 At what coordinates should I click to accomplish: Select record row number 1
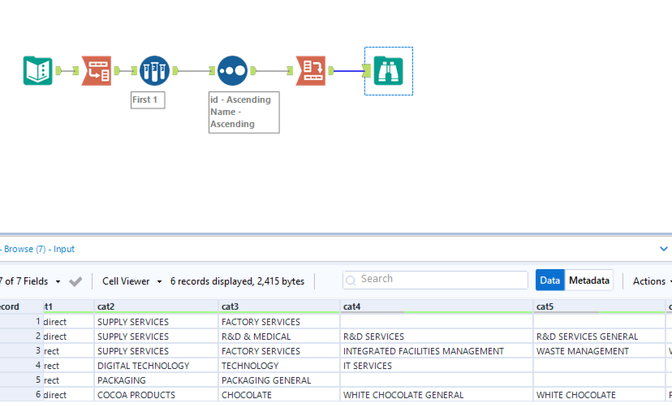point(21,322)
